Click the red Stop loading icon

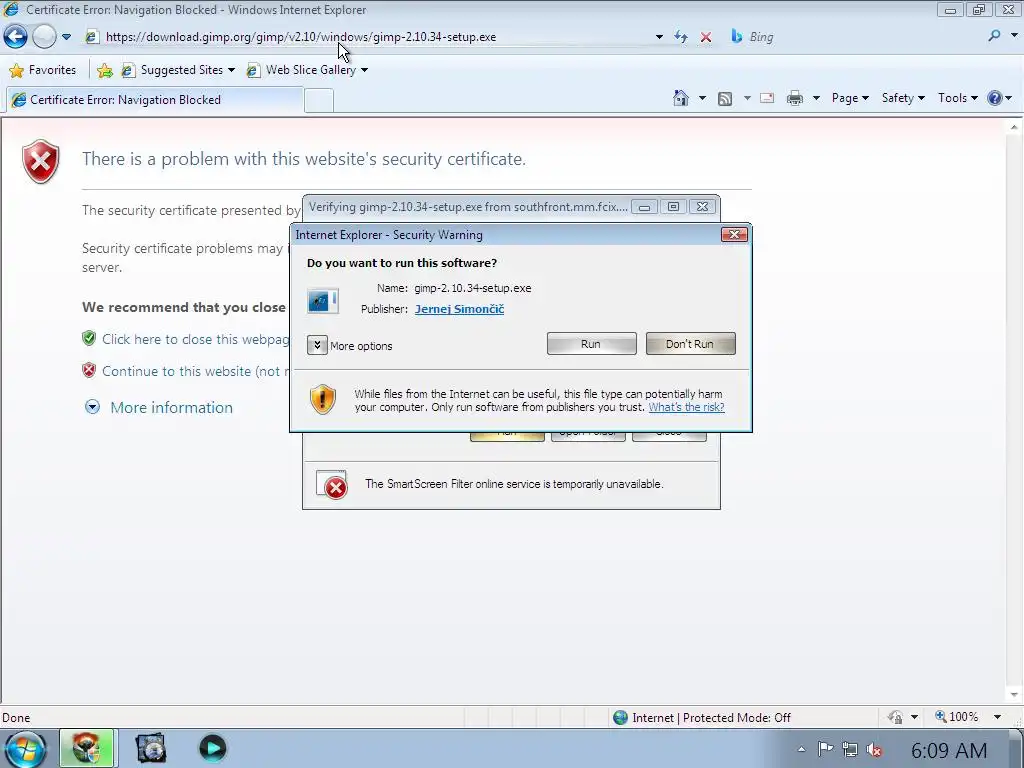(706, 37)
